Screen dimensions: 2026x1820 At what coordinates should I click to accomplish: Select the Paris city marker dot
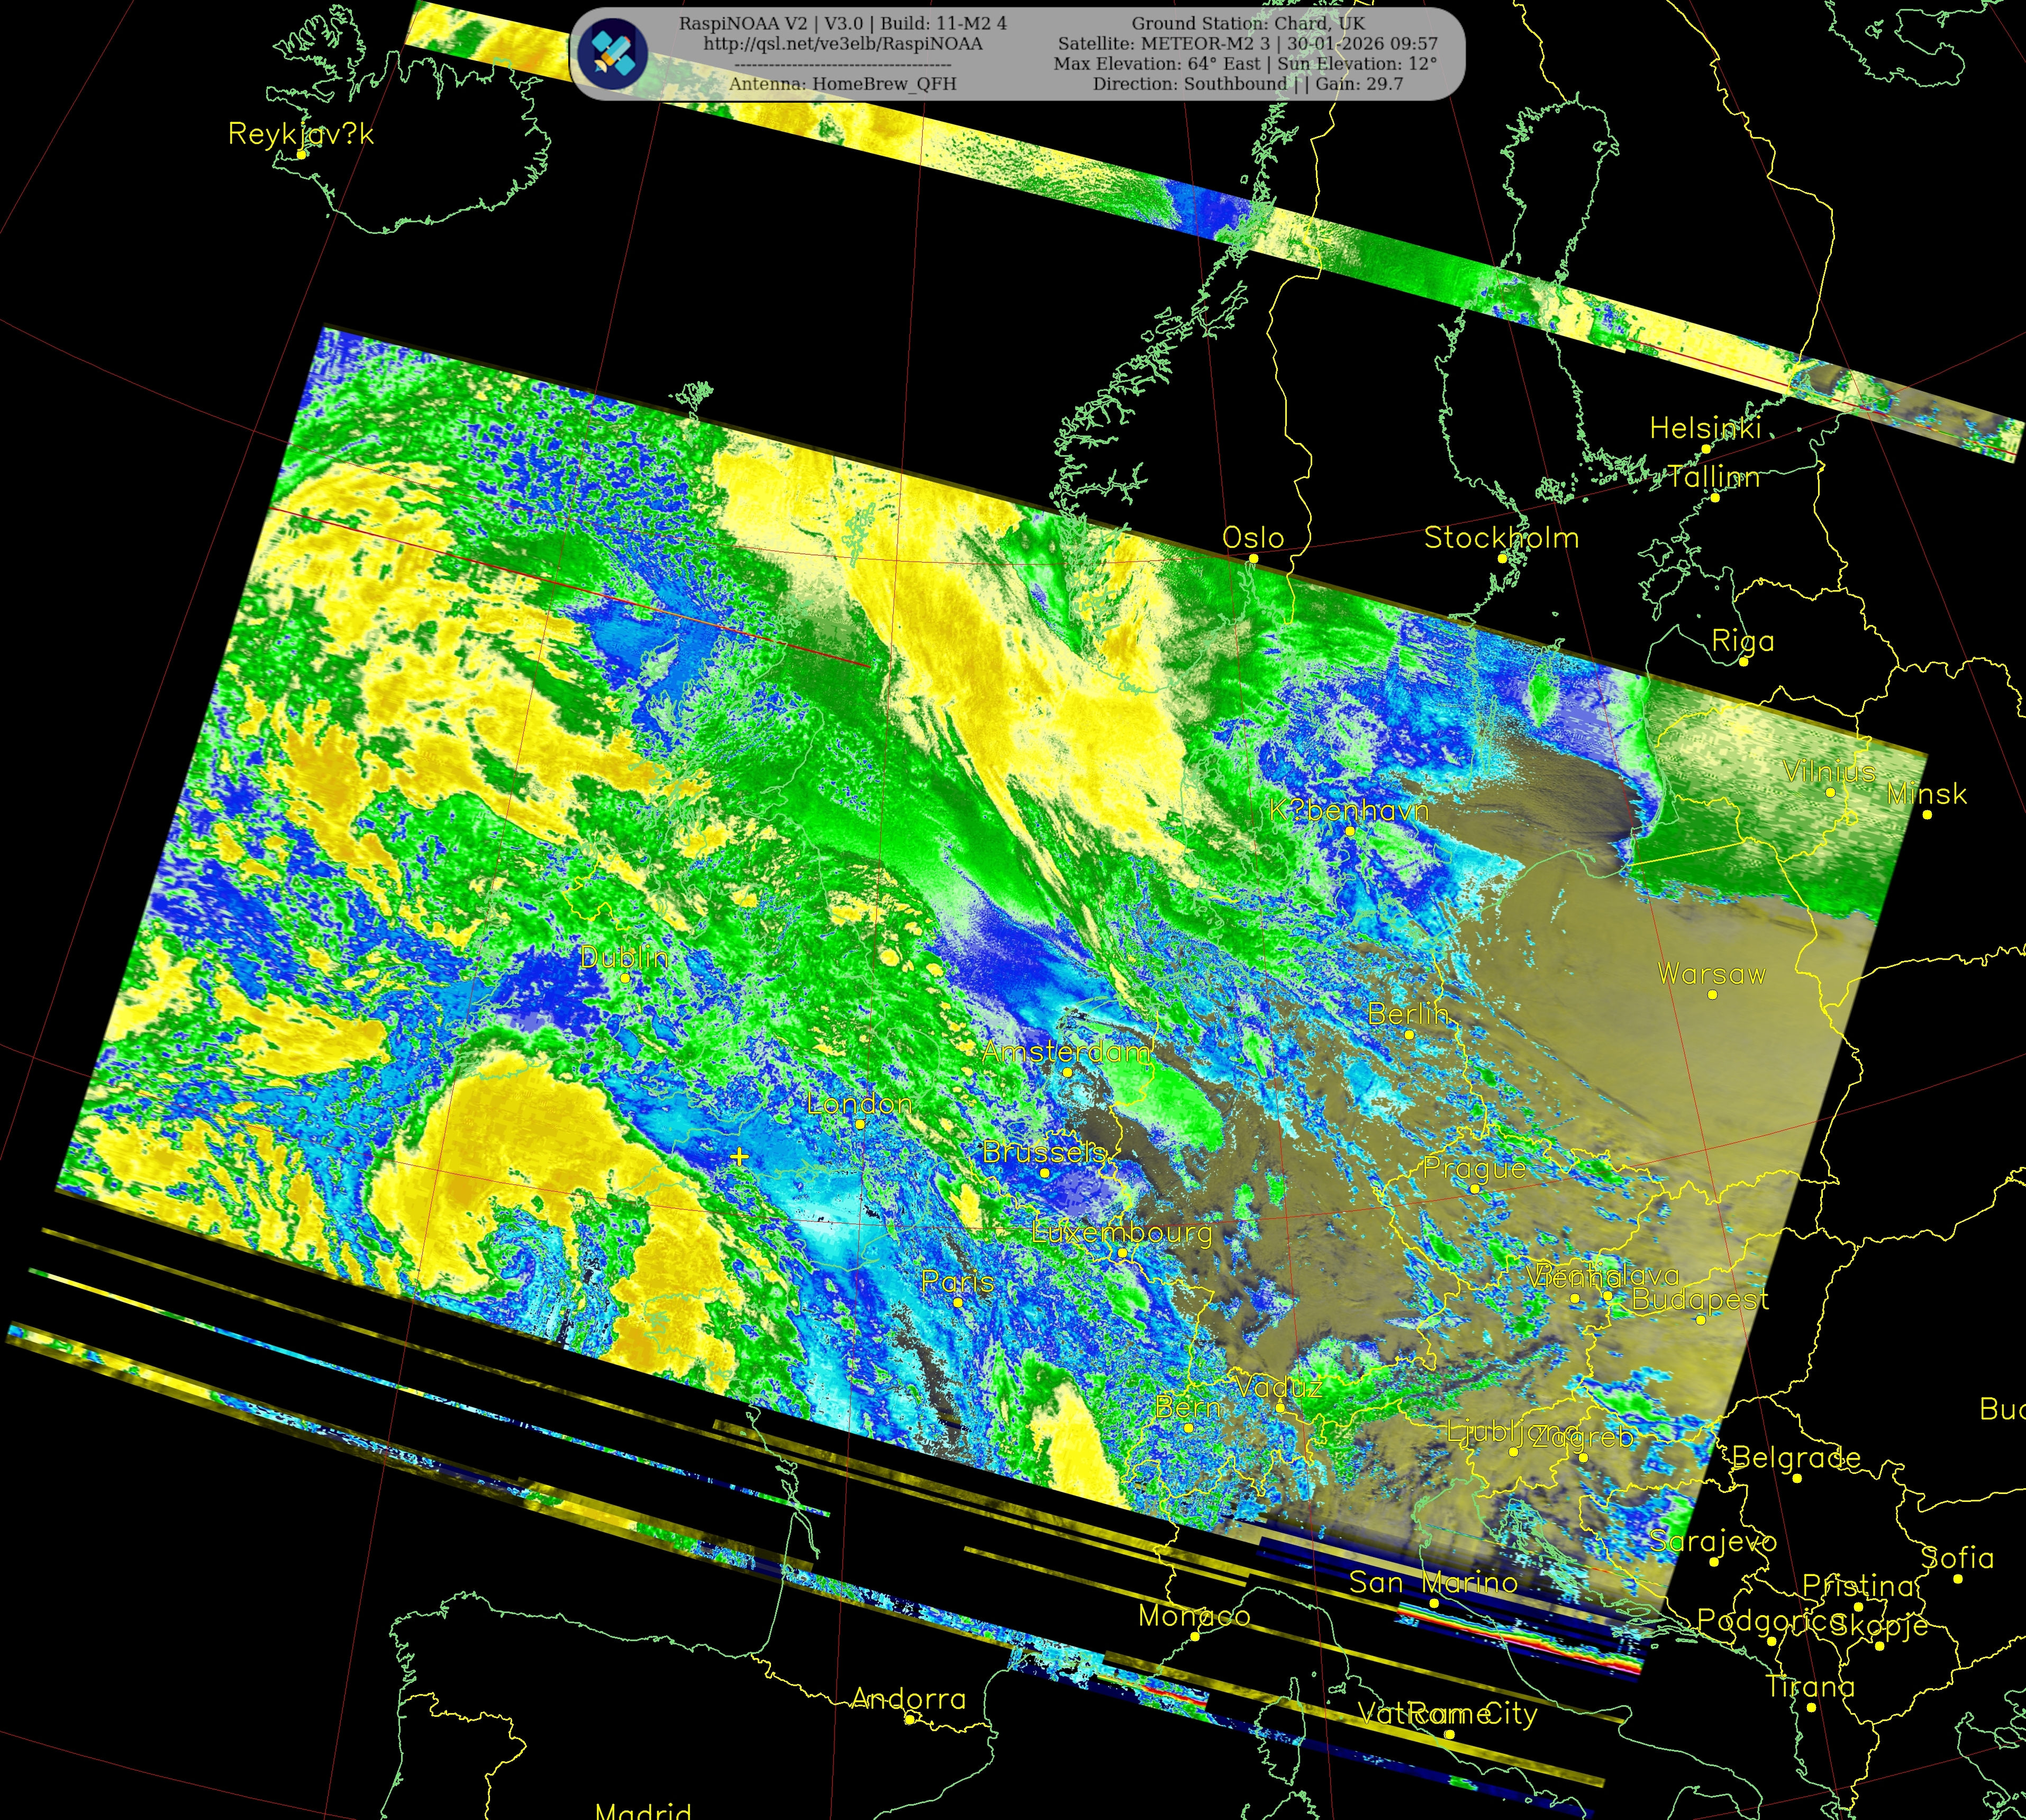(957, 1303)
